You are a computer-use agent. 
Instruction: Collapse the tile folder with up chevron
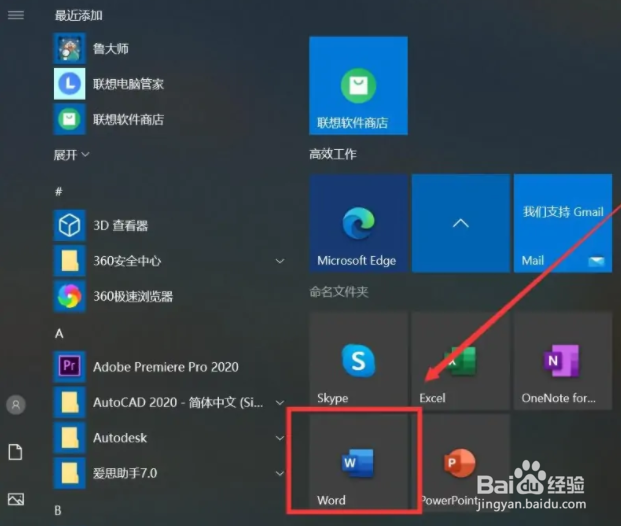click(461, 223)
